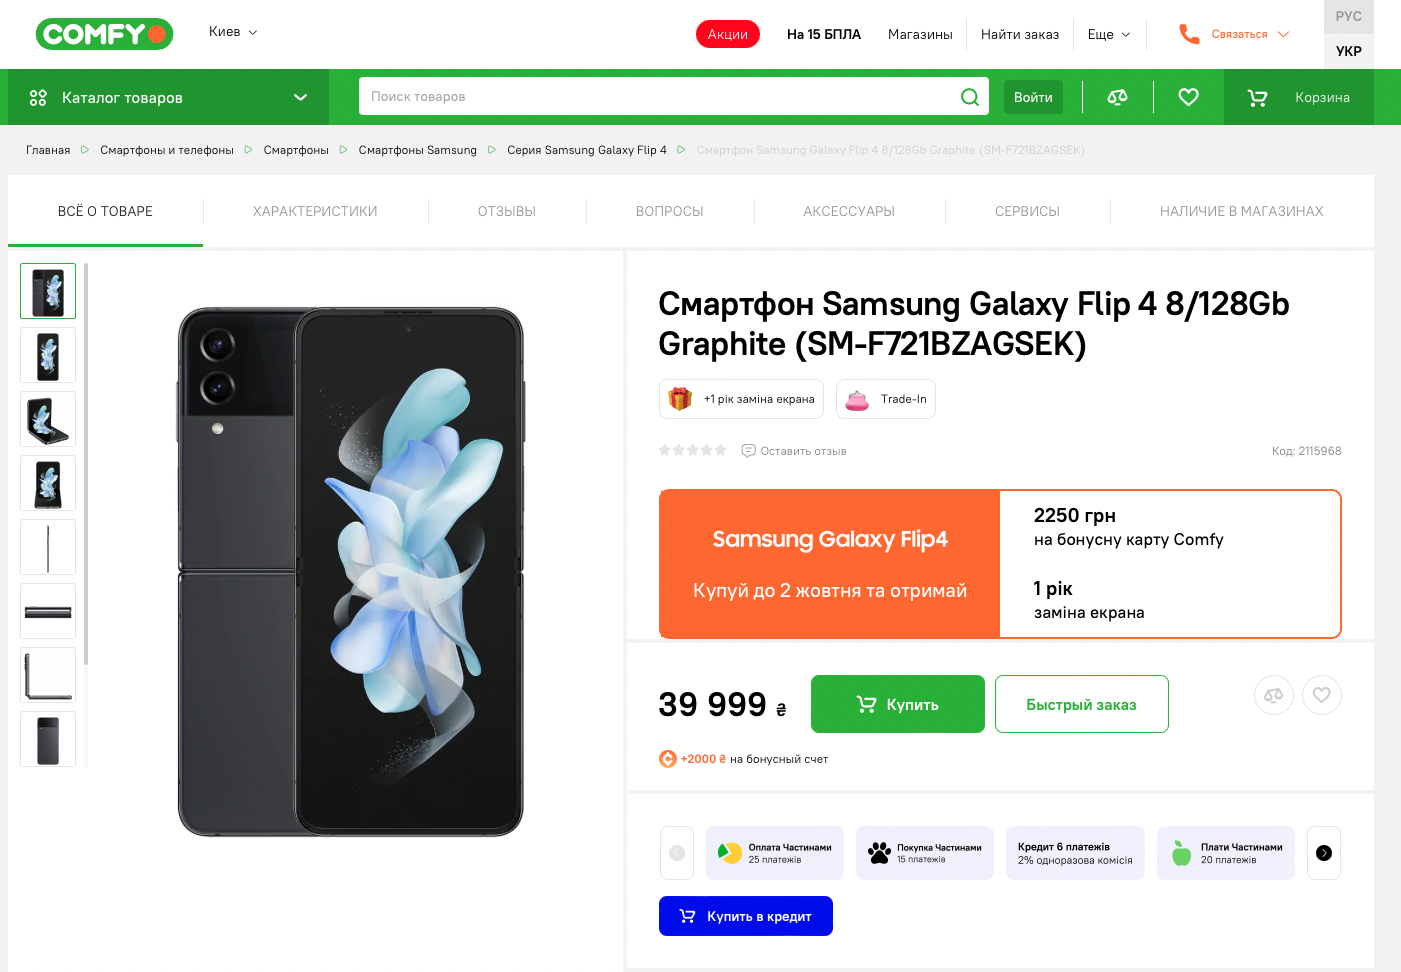
Task: Click the COMFY logo
Action: [104, 34]
